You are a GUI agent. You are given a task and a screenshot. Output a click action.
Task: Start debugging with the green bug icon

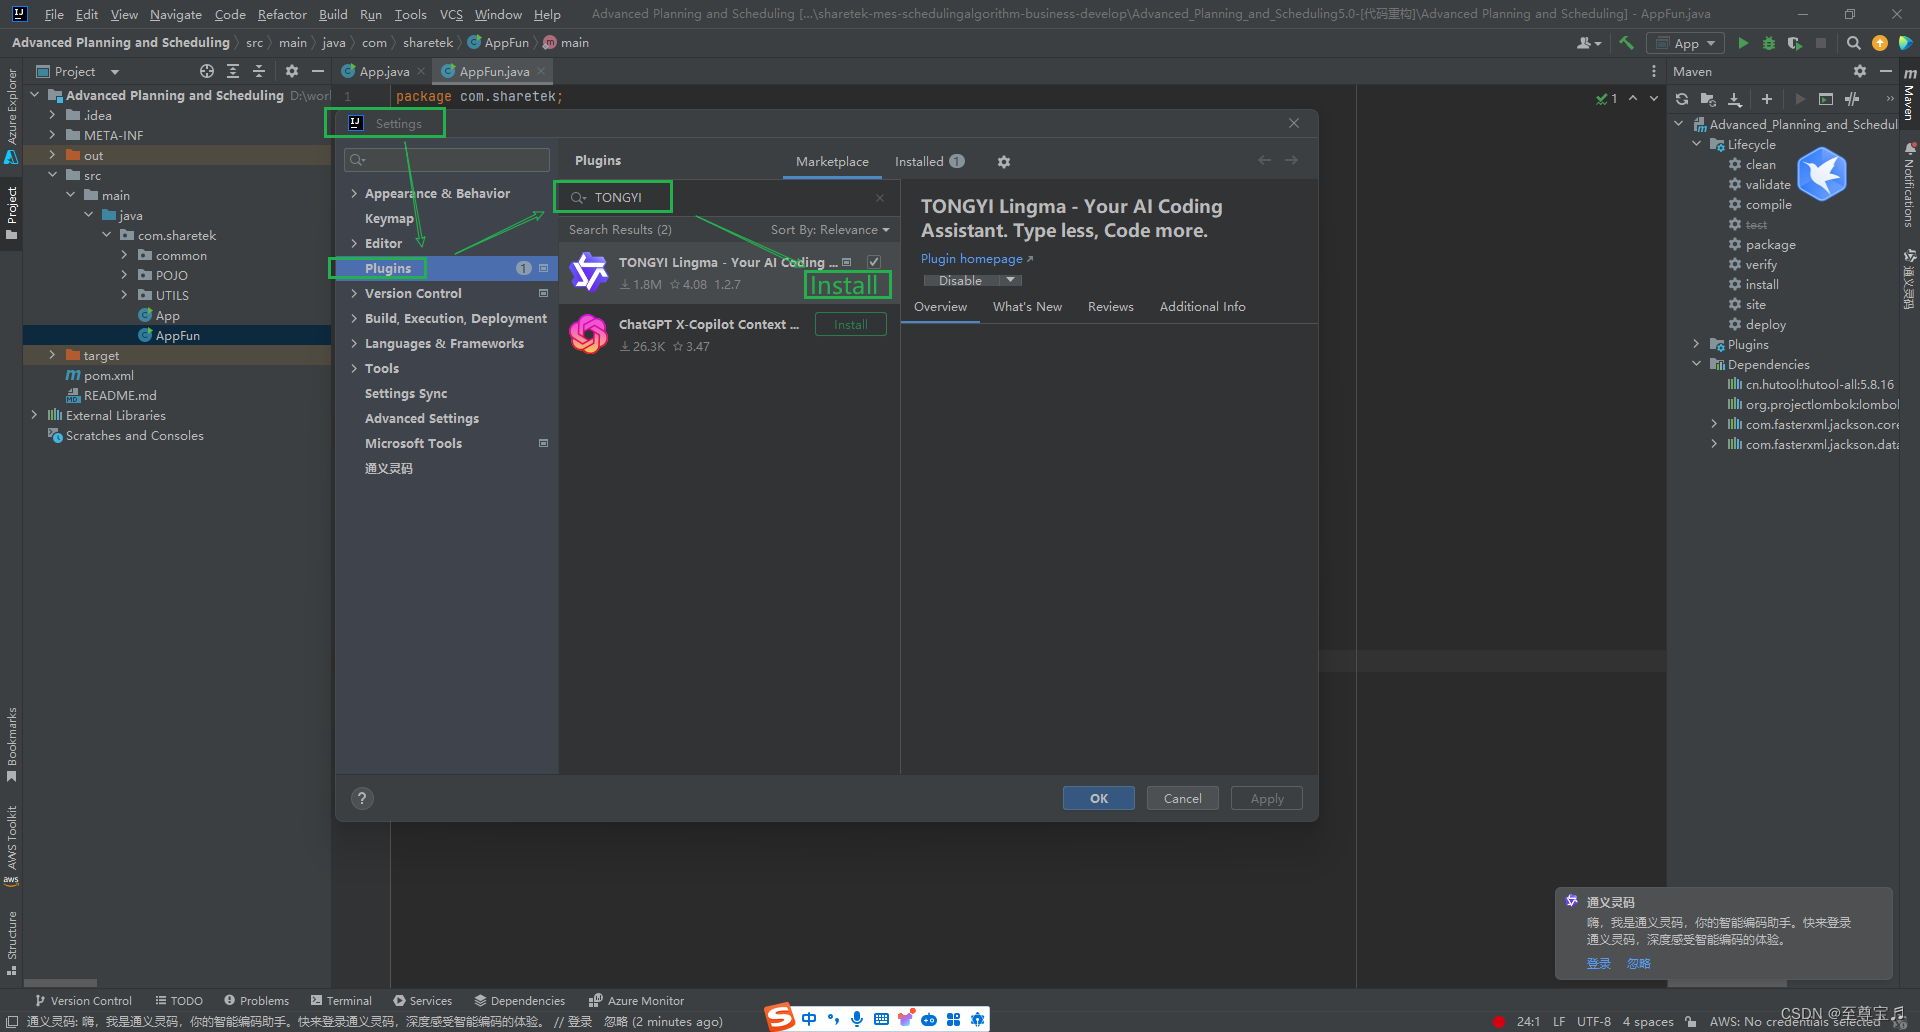coord(1768,43)
